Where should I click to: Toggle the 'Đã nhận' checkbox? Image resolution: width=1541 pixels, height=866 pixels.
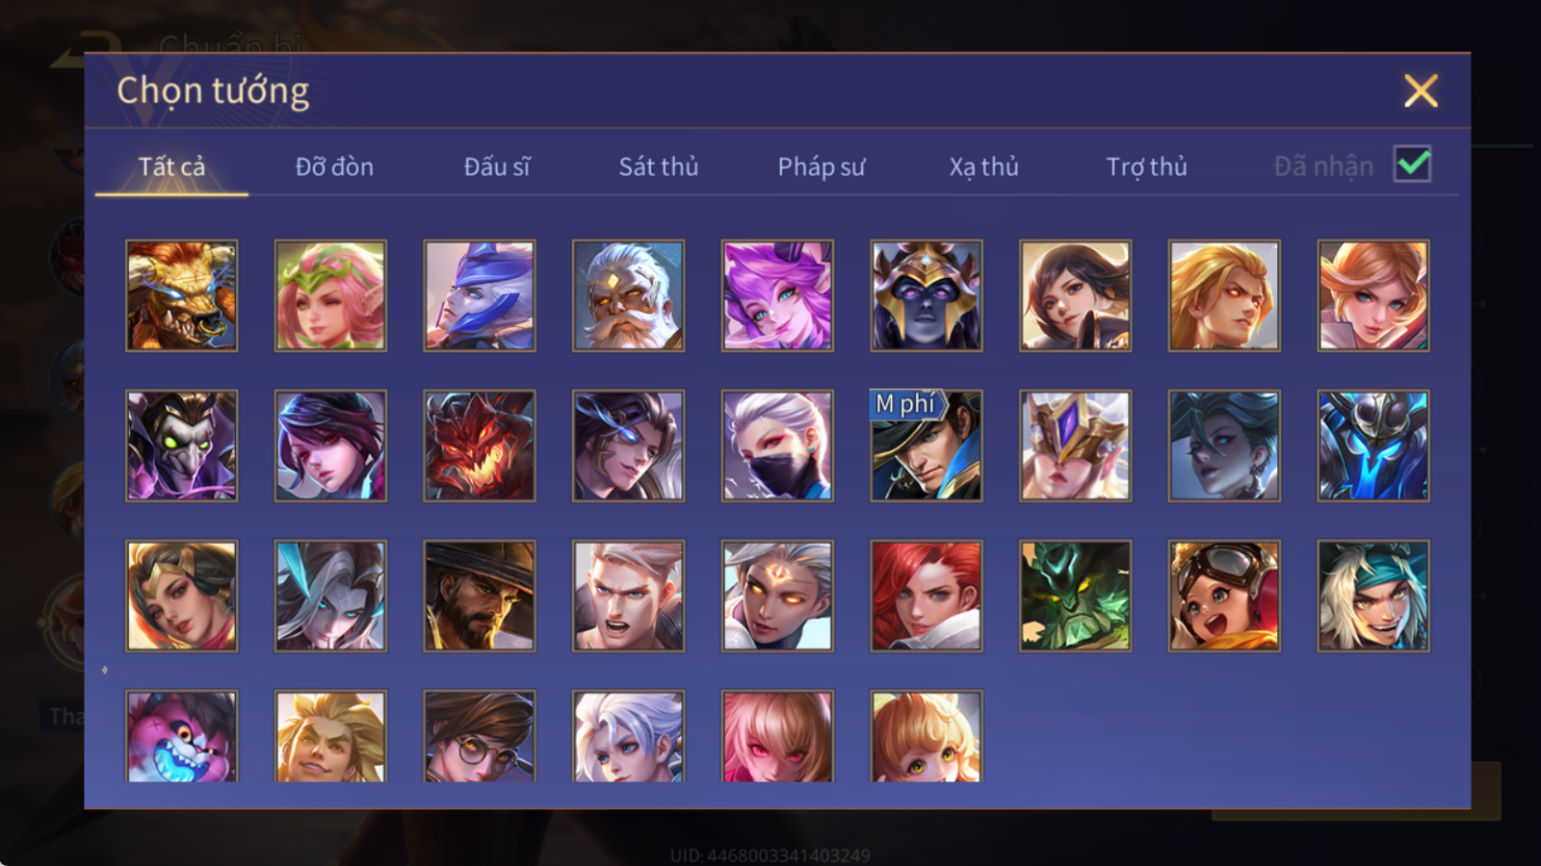(x=1412, y=164)
